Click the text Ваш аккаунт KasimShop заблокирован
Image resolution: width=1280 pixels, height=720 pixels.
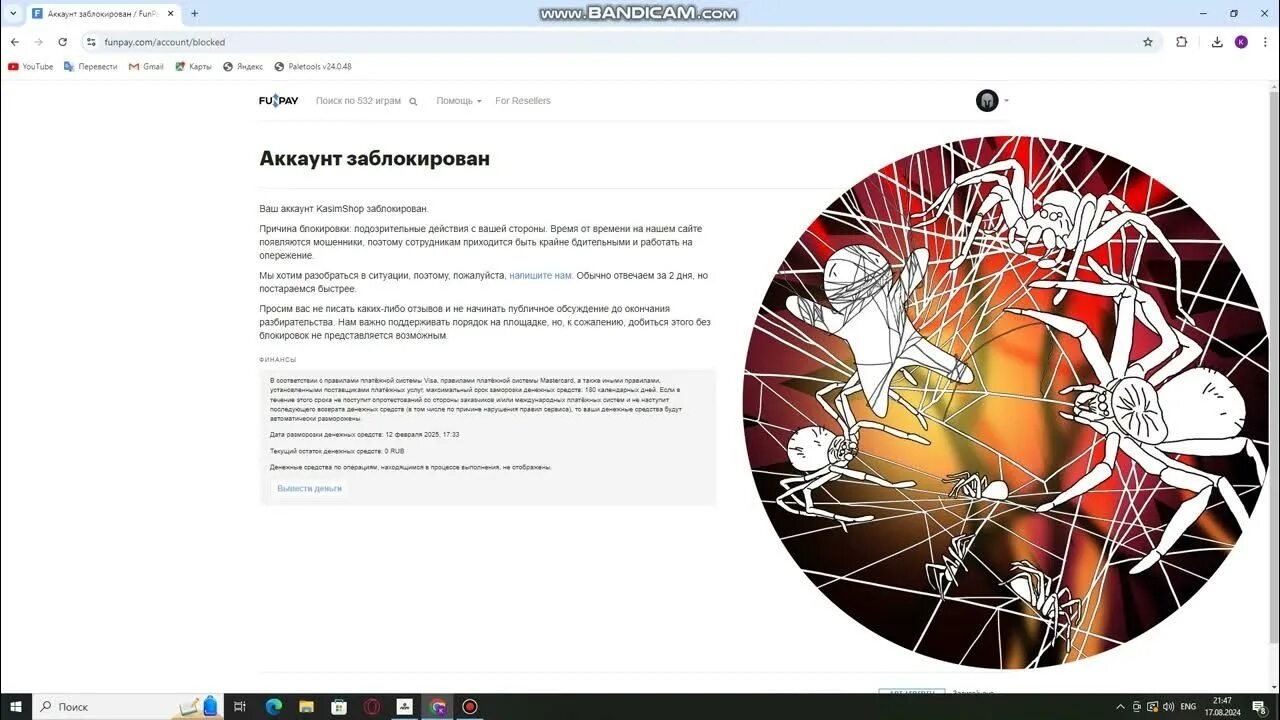tap(344, 209)
